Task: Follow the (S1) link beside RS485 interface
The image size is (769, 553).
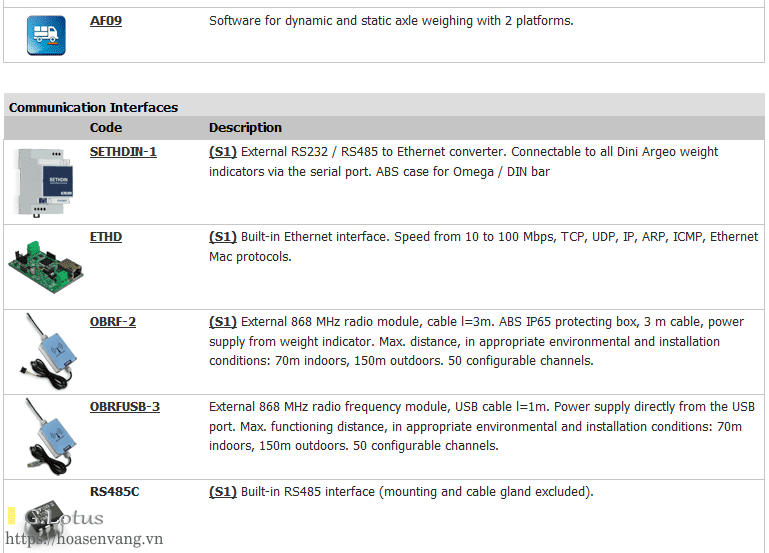Action: [222, 492]
